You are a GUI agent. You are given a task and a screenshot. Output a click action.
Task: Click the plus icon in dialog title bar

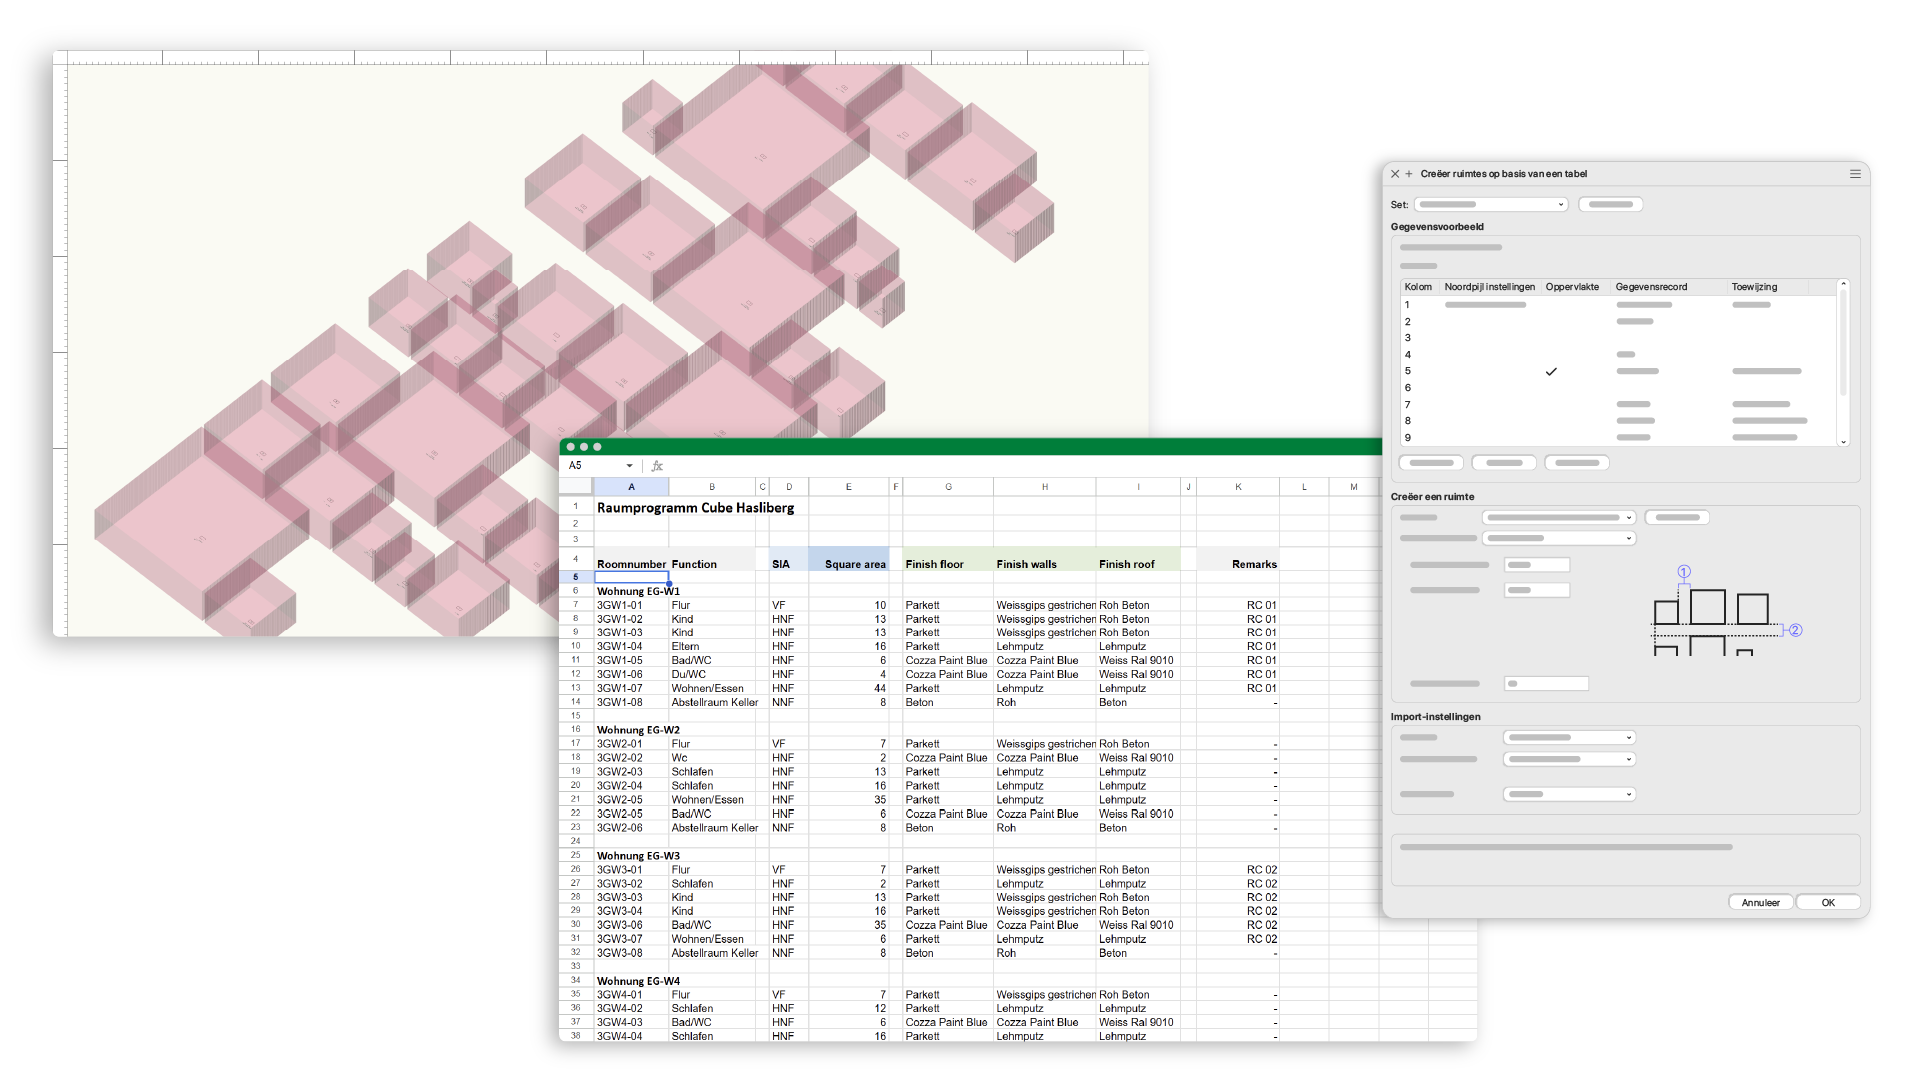tap(1409, 174)
